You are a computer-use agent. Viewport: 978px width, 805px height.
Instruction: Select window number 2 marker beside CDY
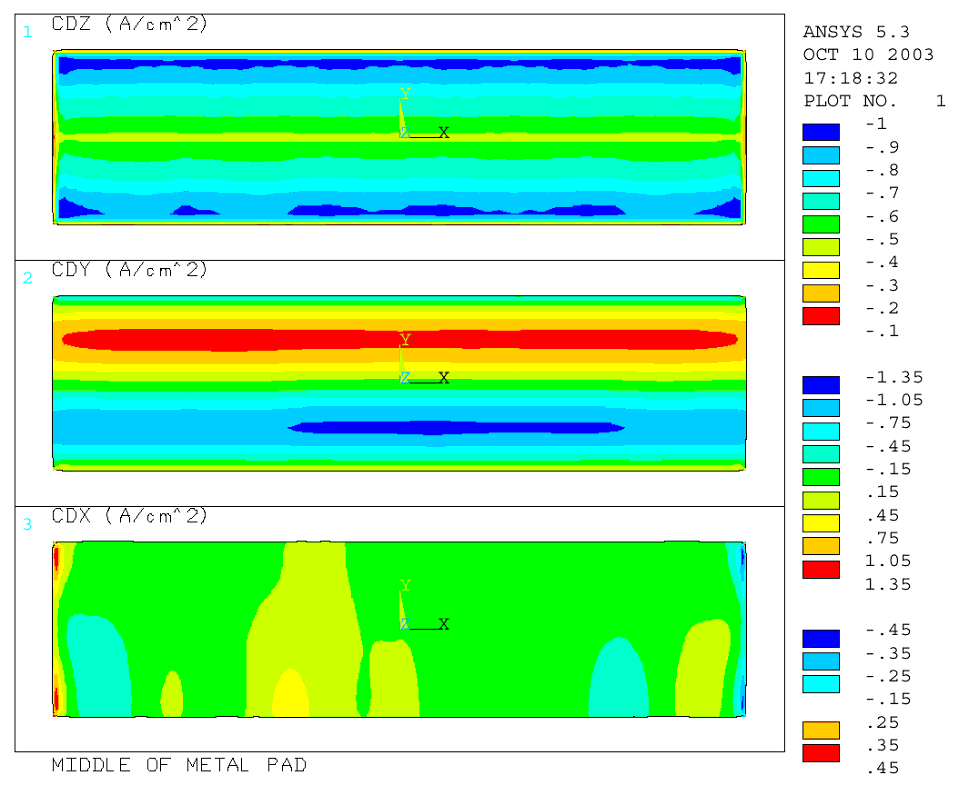(28, 278)
